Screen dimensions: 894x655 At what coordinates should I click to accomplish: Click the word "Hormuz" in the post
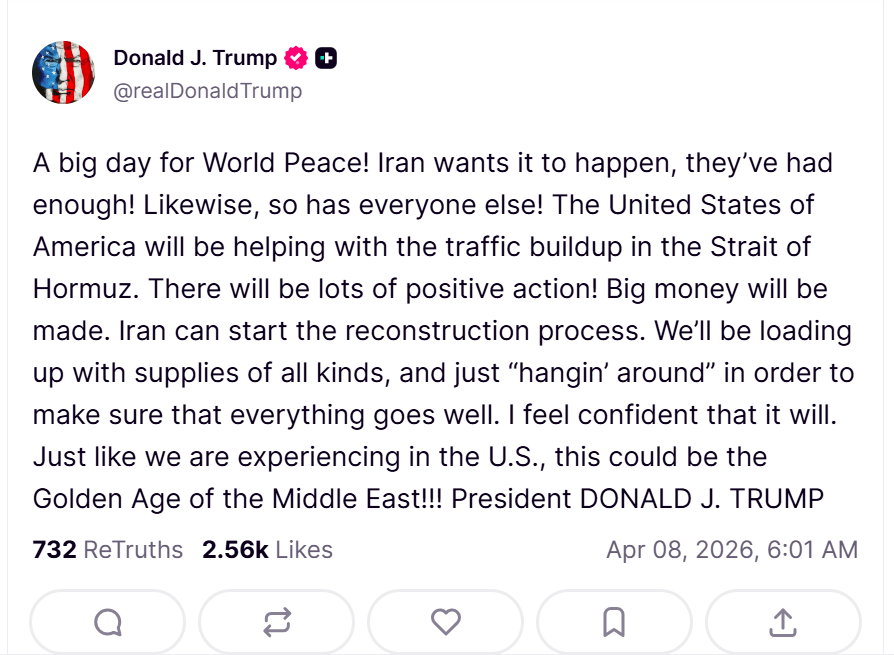[x=85, y=289]
